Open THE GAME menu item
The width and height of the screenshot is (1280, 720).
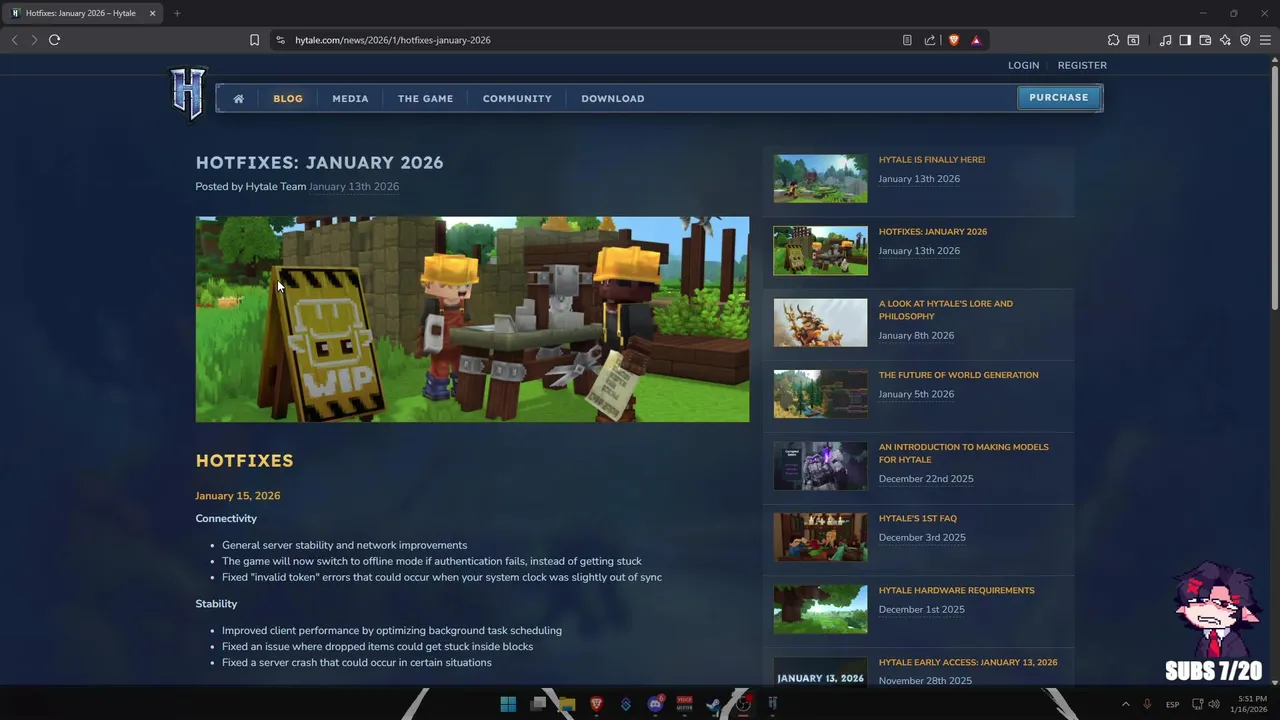click(425, 98)
